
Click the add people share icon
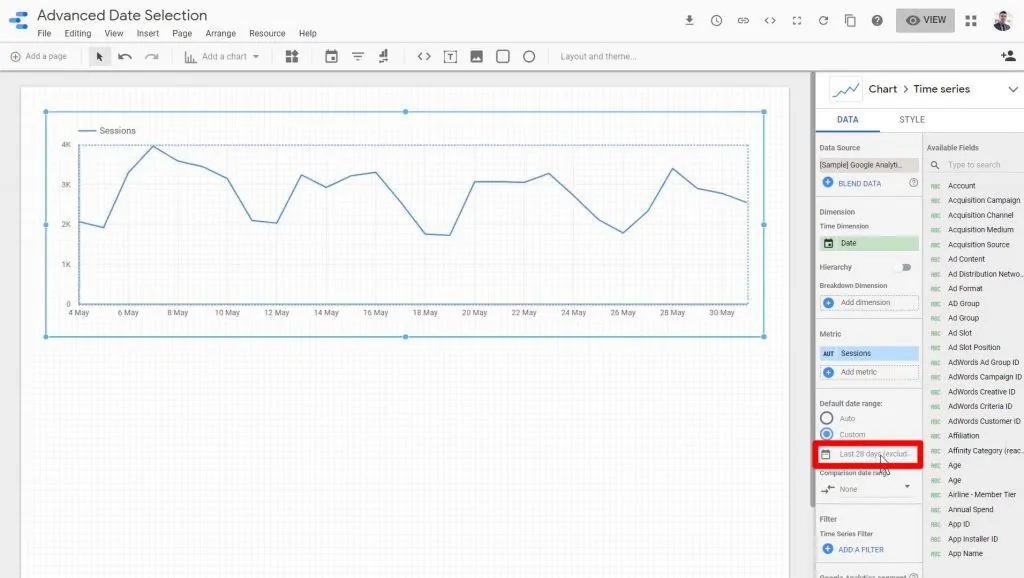[1007, 57]
